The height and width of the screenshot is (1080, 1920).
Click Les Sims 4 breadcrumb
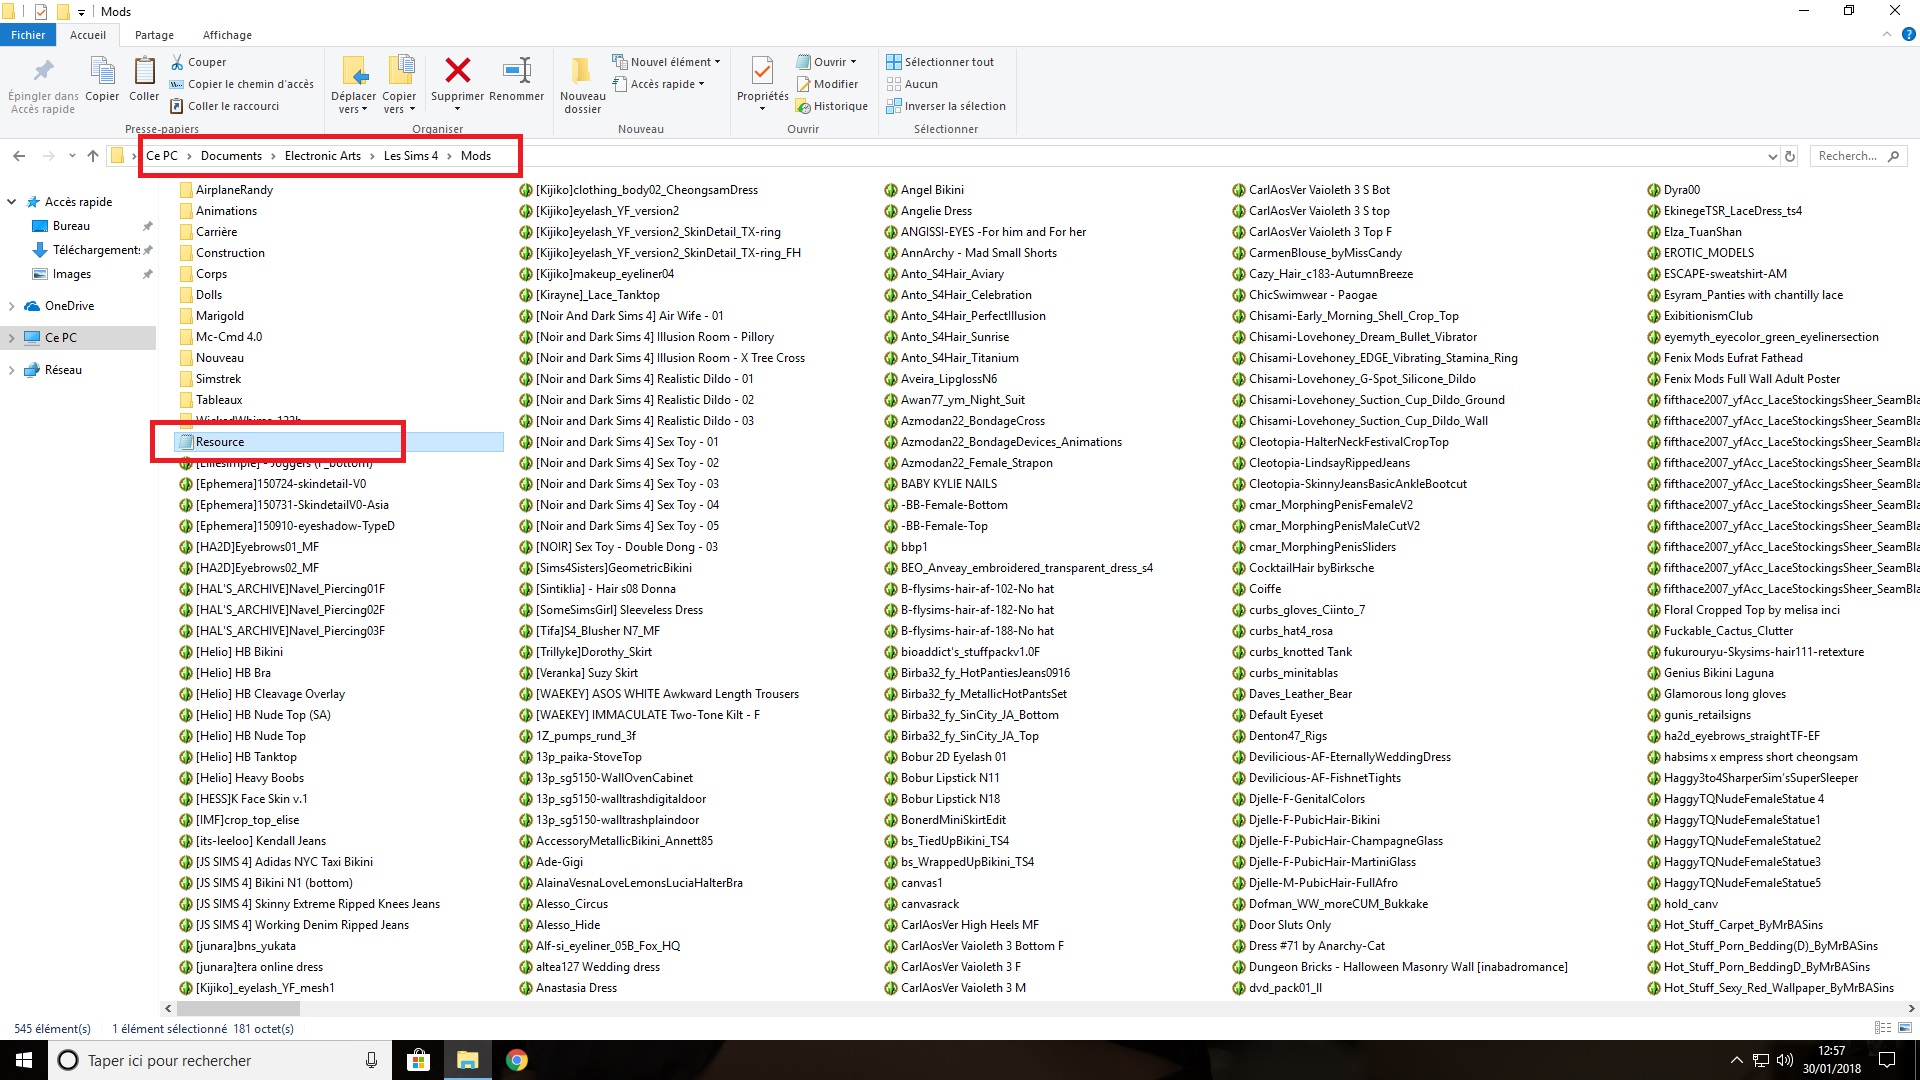(x=411, y=156)
